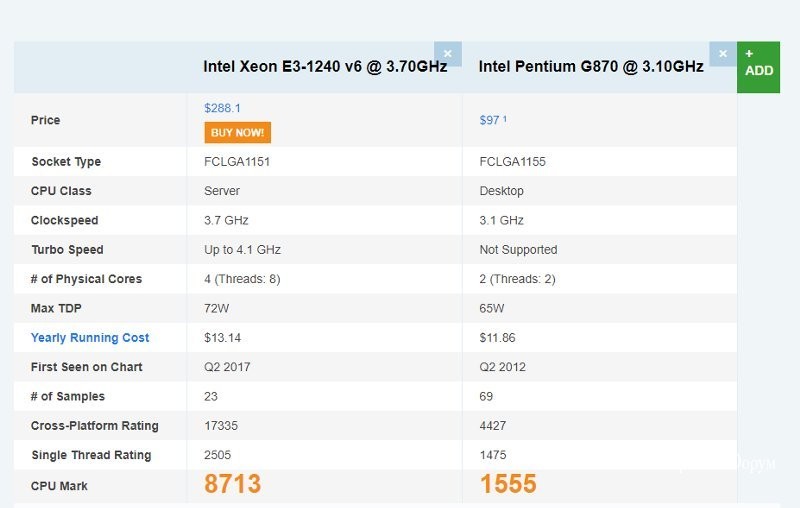Click the green ADD button
The height and width of the screenshot is (508, 800).
(x=758, y=67)
